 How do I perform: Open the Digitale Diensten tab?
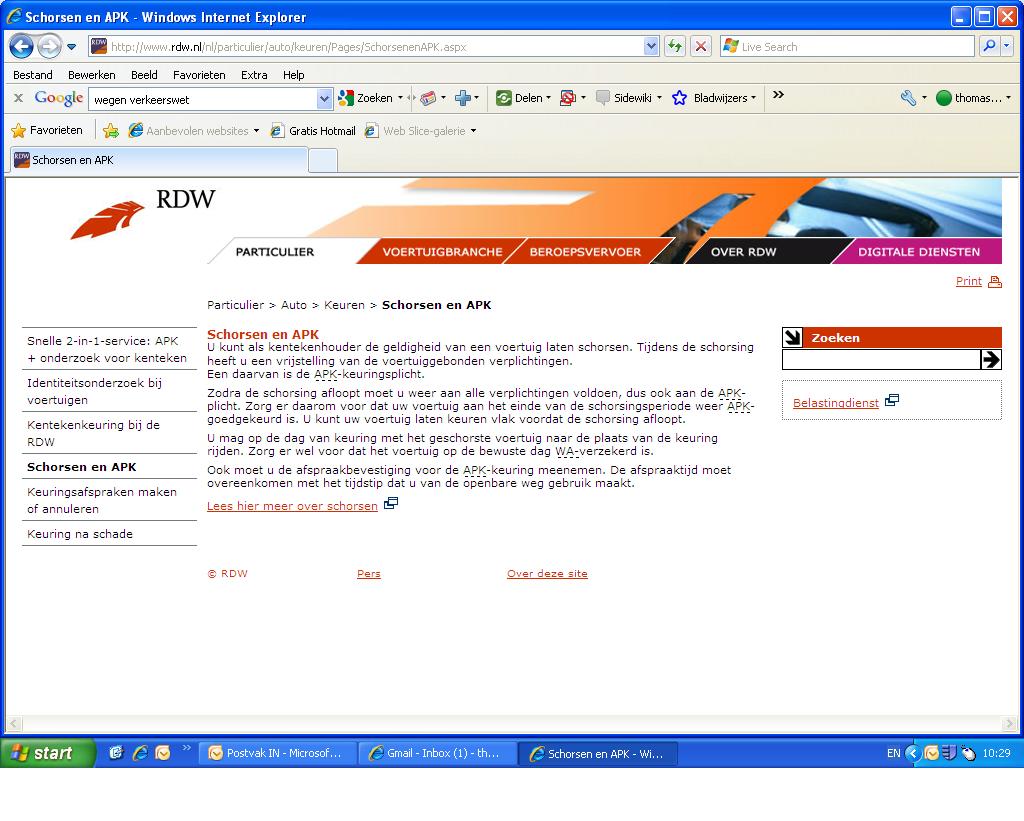(x=918, y=252)
